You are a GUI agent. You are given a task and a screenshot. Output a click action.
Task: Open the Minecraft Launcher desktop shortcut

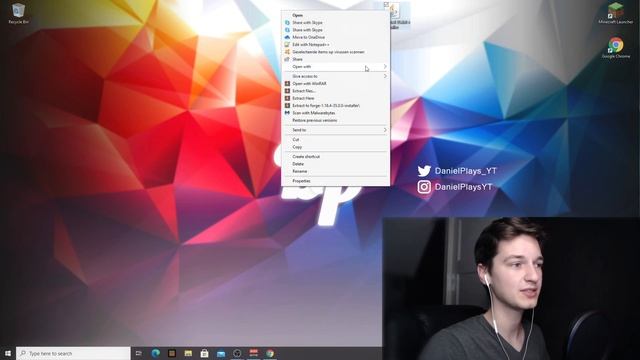point(616,13)
